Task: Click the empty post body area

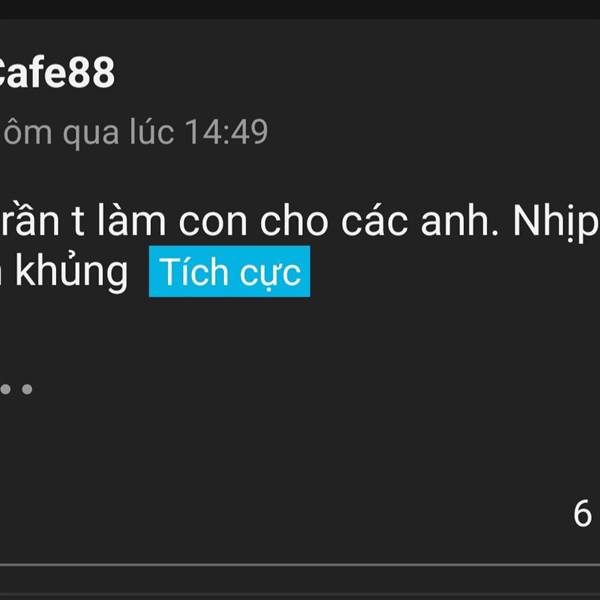Action: pos(300,440)
